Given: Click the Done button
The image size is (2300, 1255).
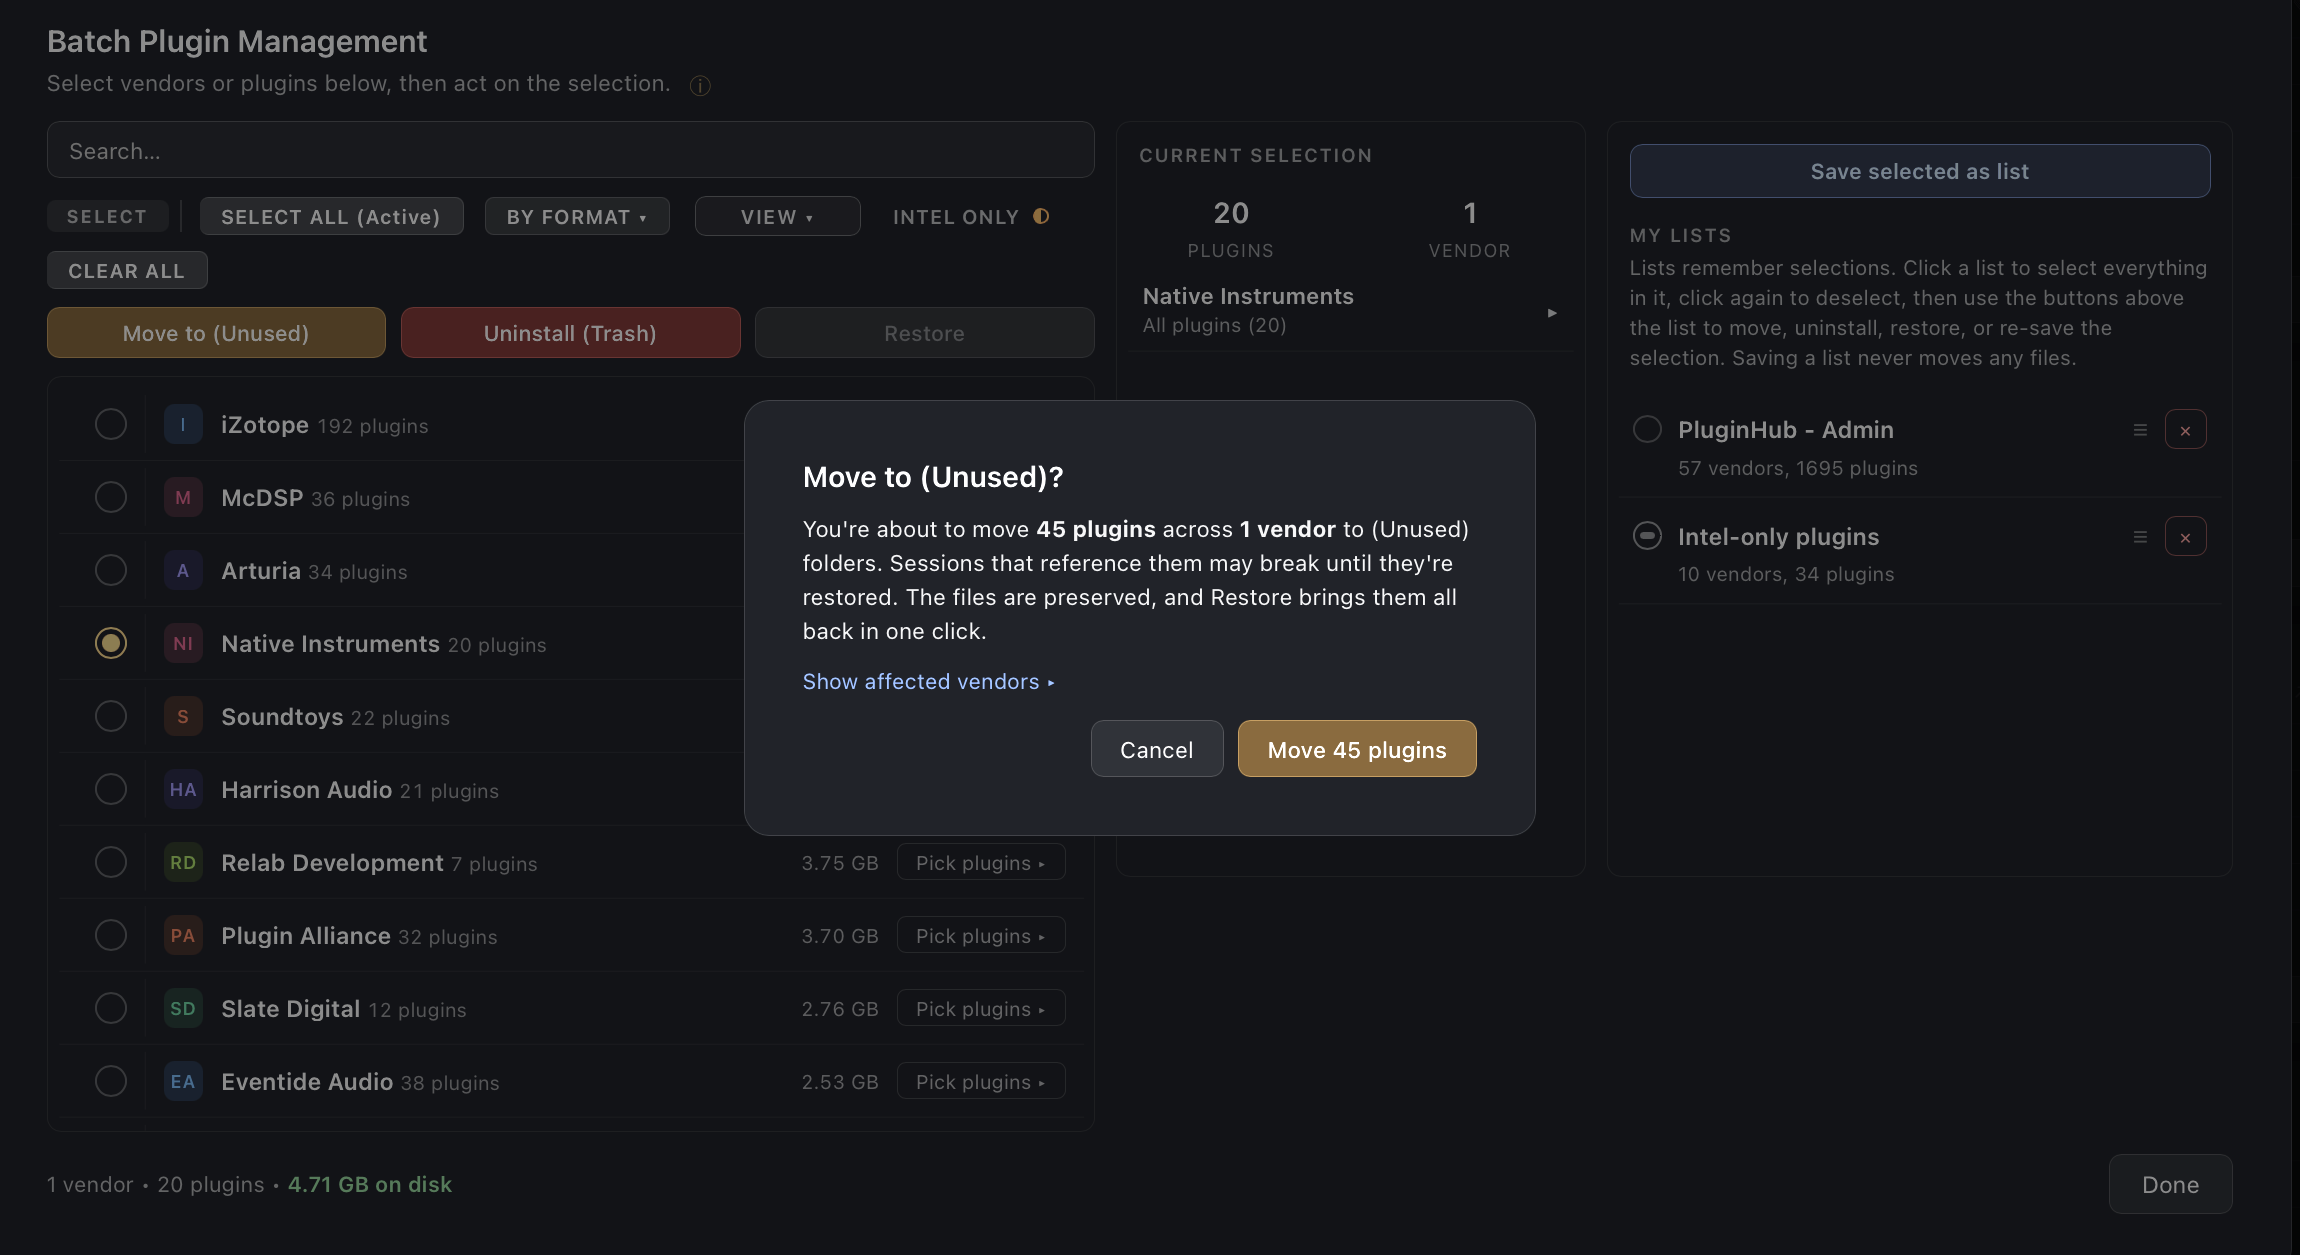Looking at the screenshot, I should click(2170, 1184).
